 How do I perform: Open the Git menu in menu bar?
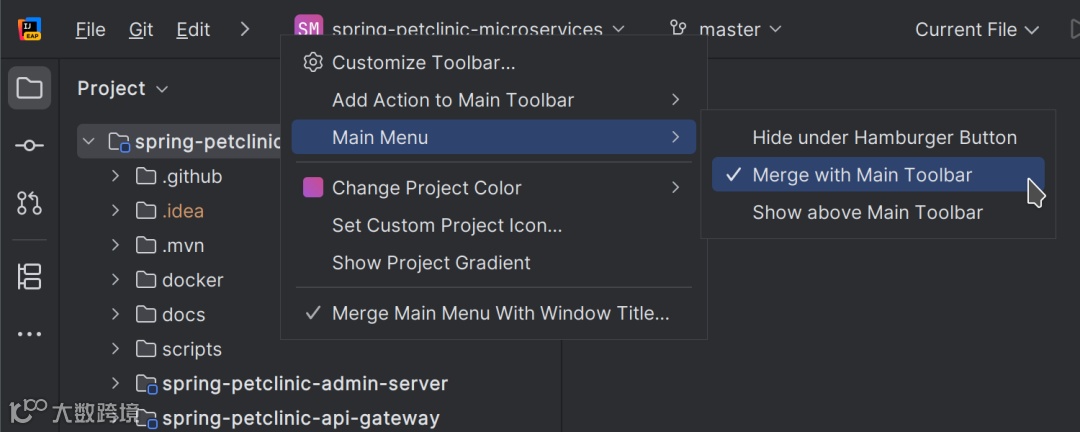point(141,29)
